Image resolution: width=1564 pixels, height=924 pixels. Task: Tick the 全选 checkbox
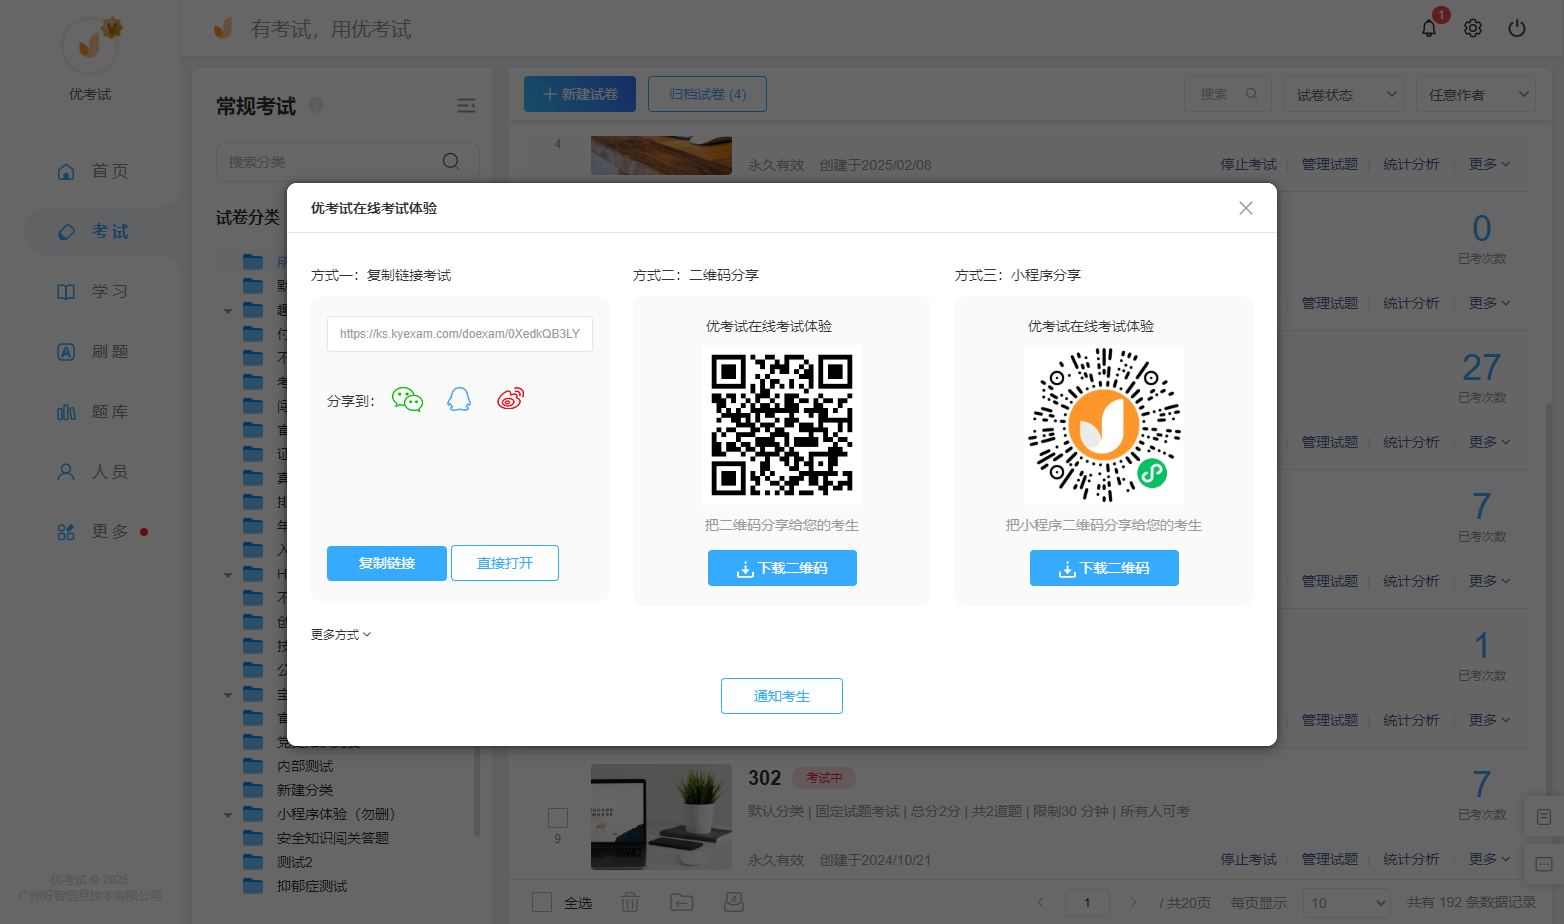pos(542,902)
